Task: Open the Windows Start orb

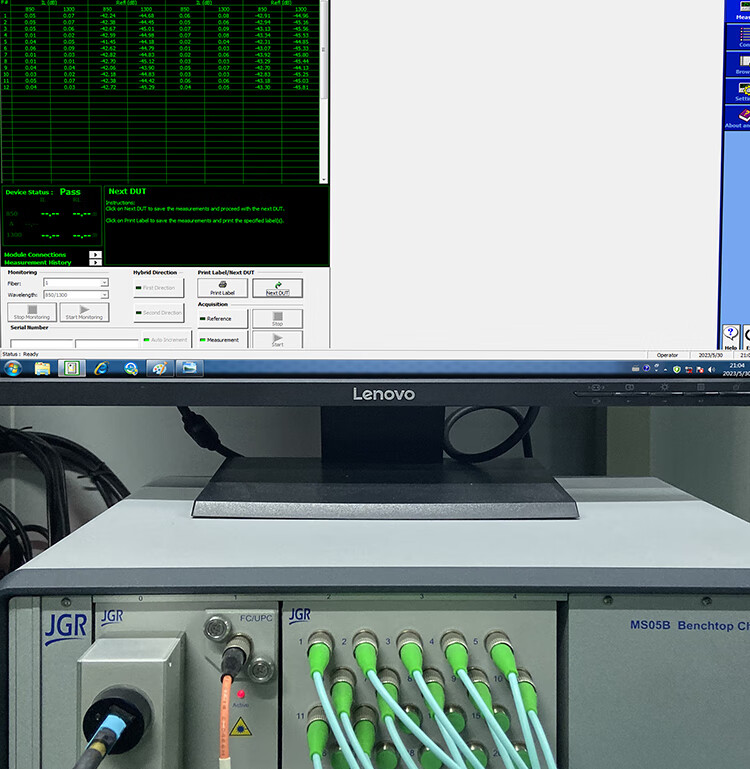Action: pyautogui.click(x=13, y=368)
